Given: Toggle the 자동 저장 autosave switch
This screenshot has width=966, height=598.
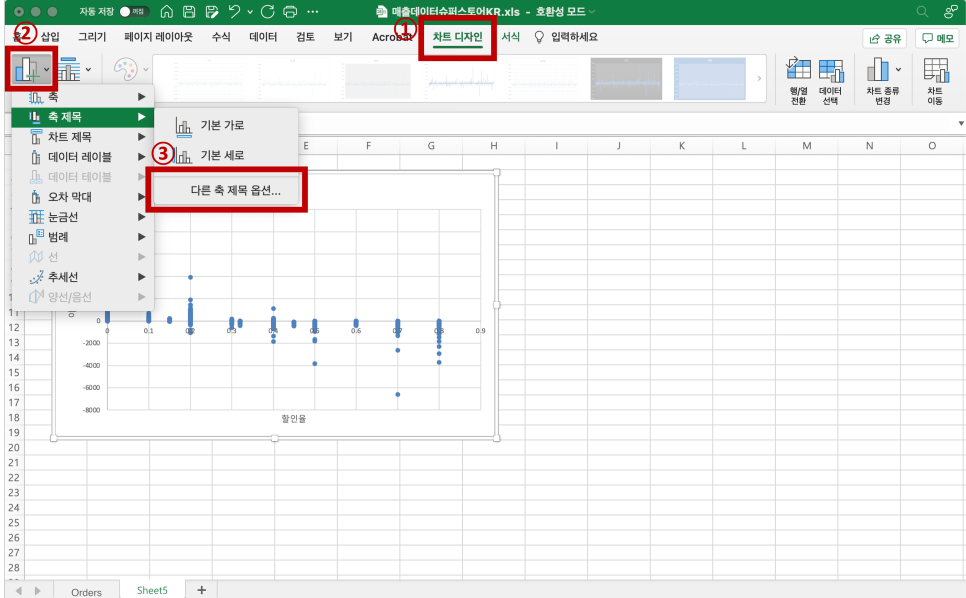Looking at the screenshot, I should tap(134, 12).
